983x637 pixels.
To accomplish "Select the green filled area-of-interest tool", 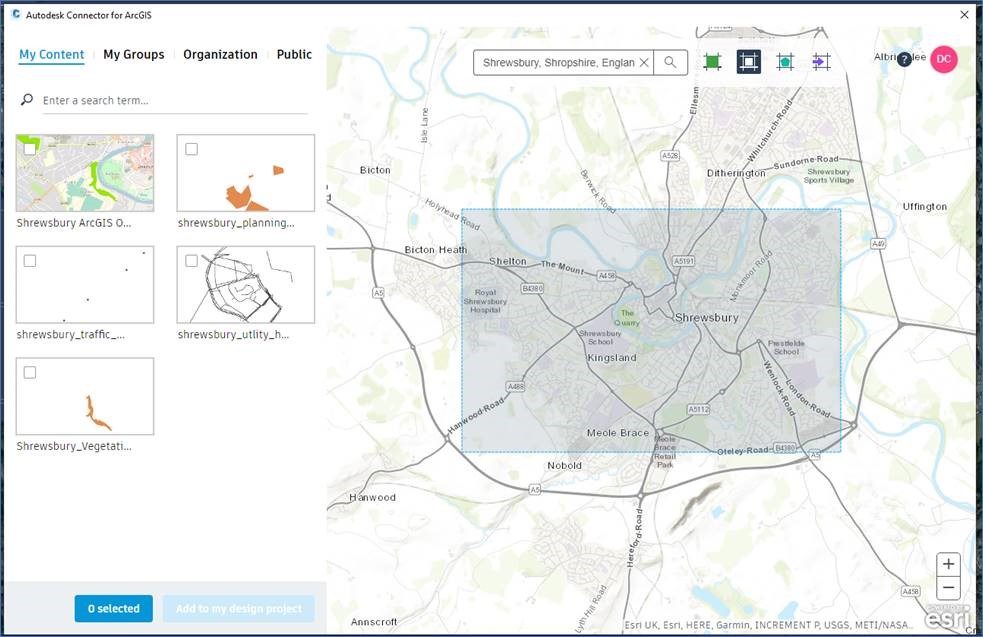I will point(712,61).
